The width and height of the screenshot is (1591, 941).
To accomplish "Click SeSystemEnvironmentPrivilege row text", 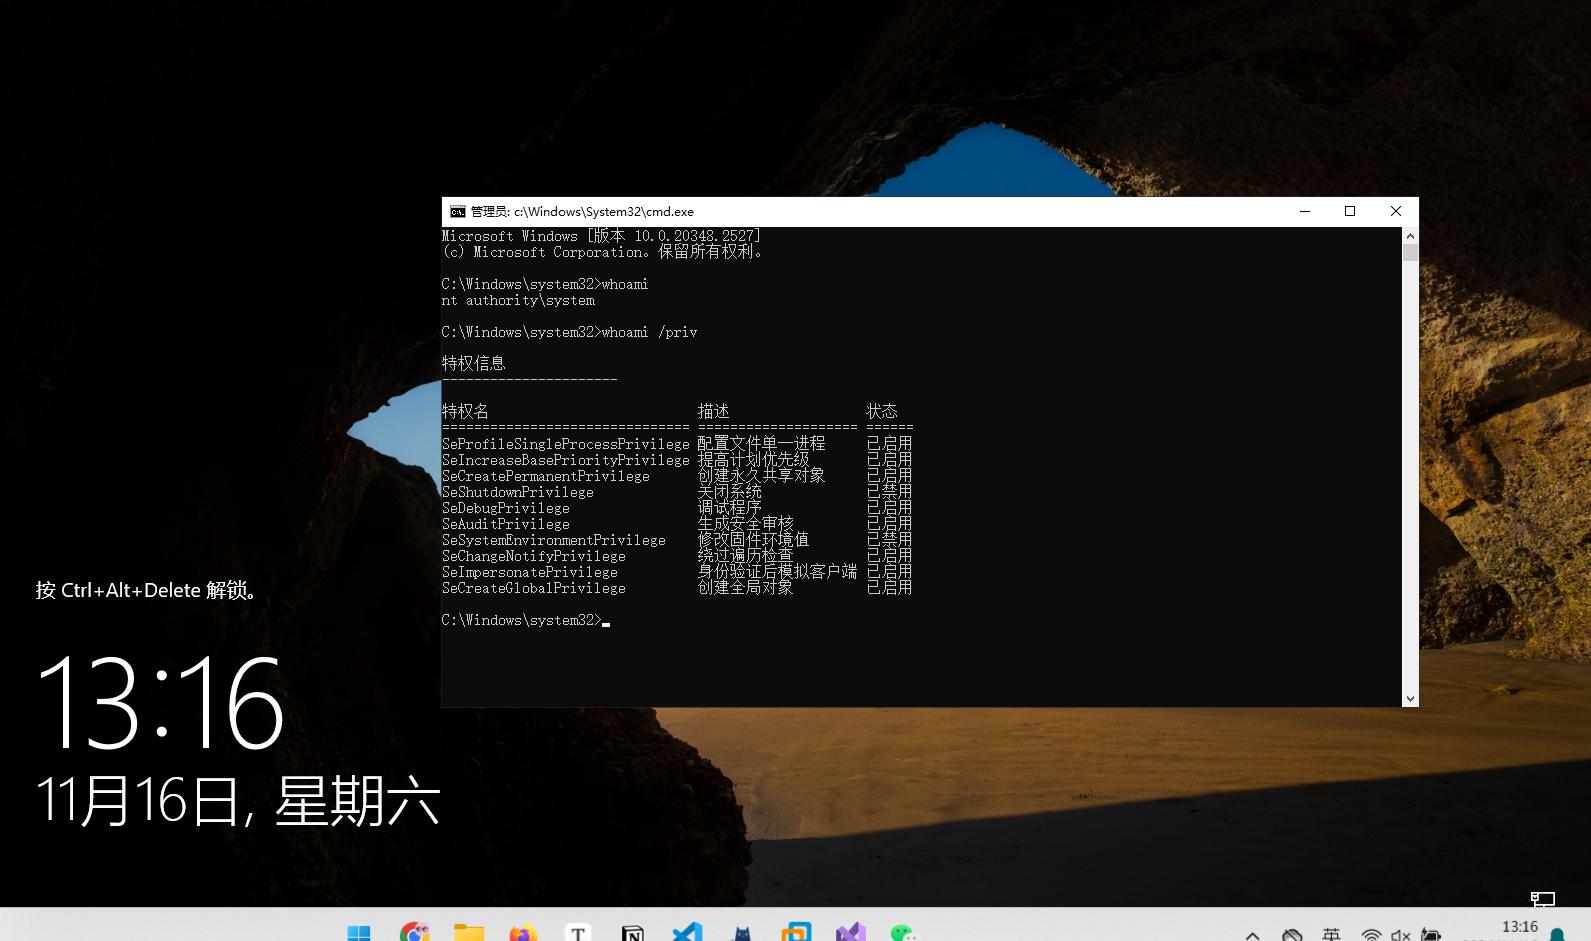I will (554, 540).
